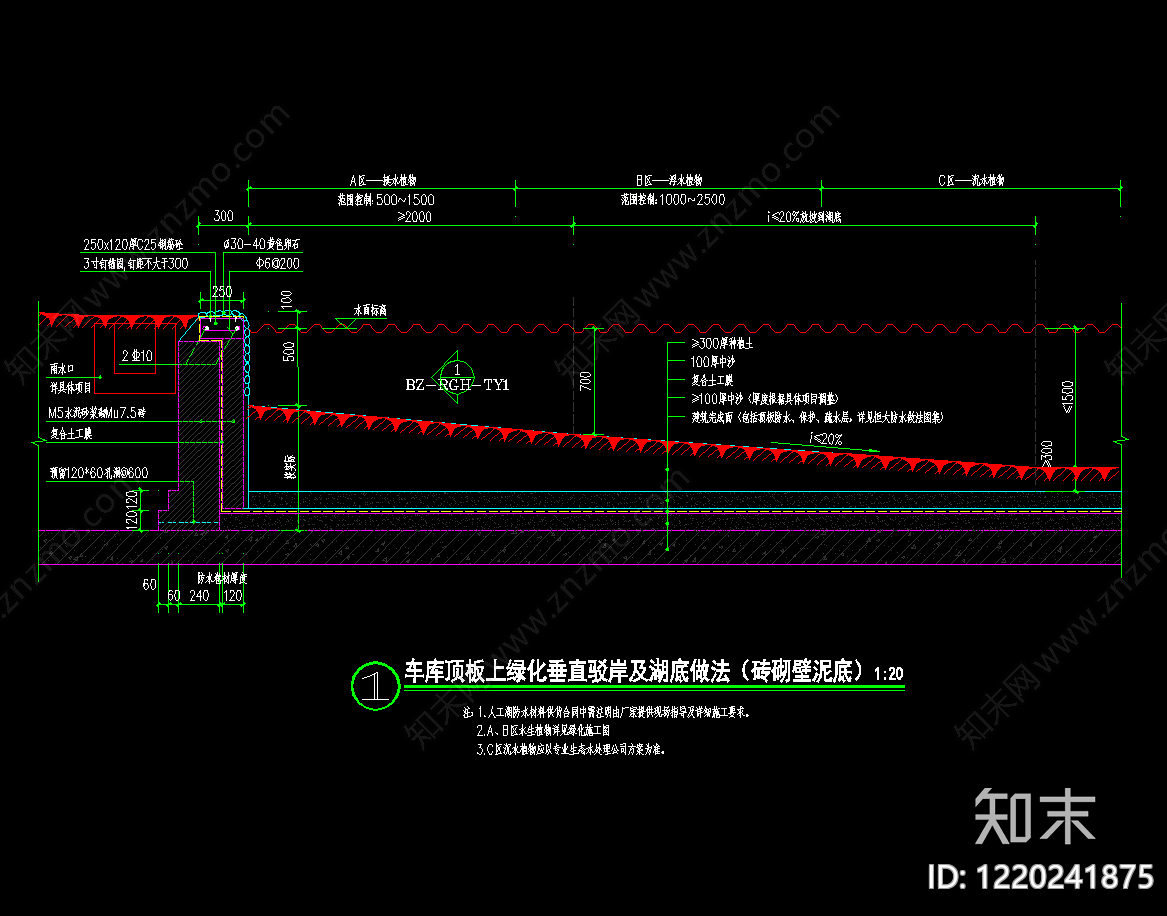Click the ø30-40 yellow pebble annotation
The width and height of the screenshot is (1167, 916).
click(x=261, y=244)
